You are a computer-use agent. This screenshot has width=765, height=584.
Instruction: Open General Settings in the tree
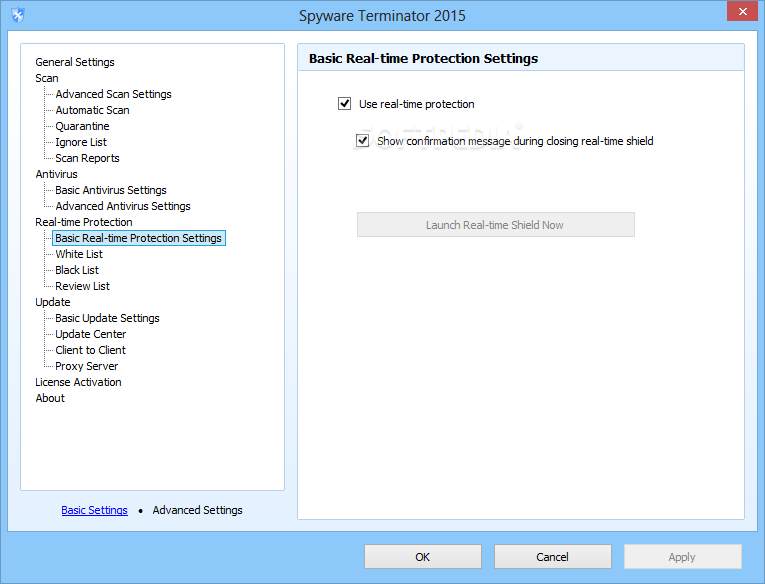coord(75,62)
